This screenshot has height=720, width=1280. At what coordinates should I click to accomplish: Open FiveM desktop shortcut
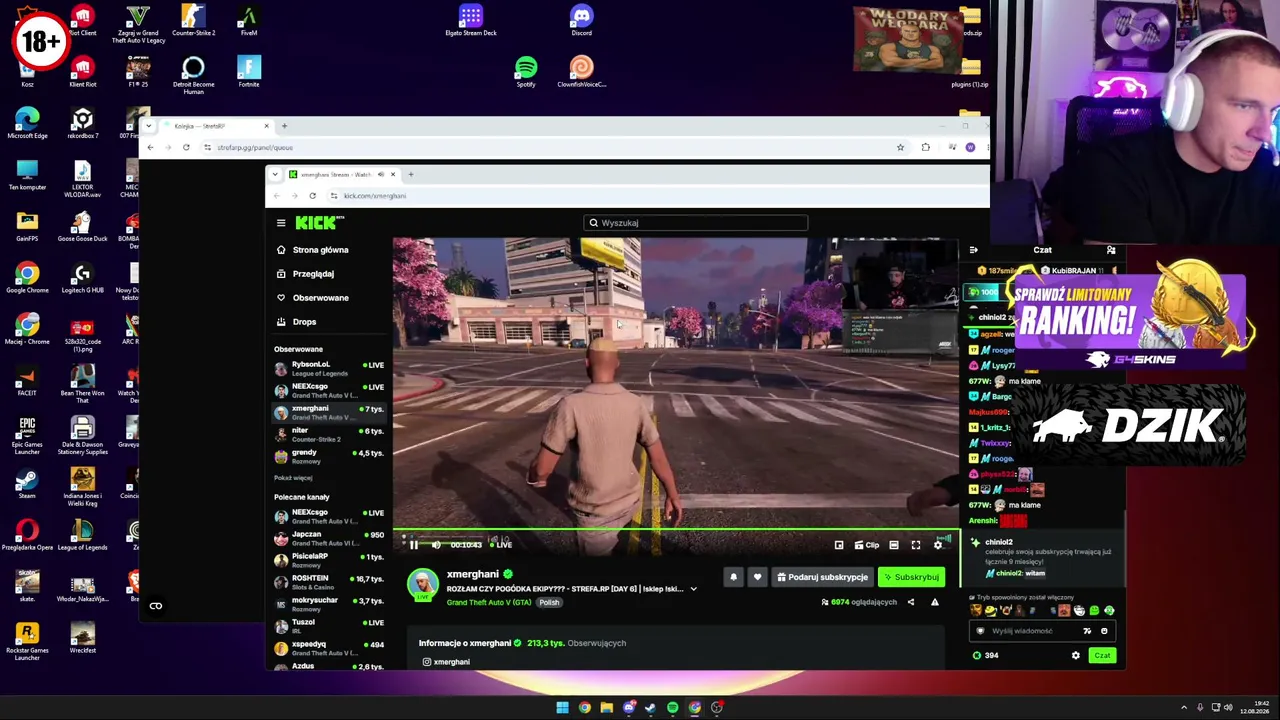click(x=249, y=21)
